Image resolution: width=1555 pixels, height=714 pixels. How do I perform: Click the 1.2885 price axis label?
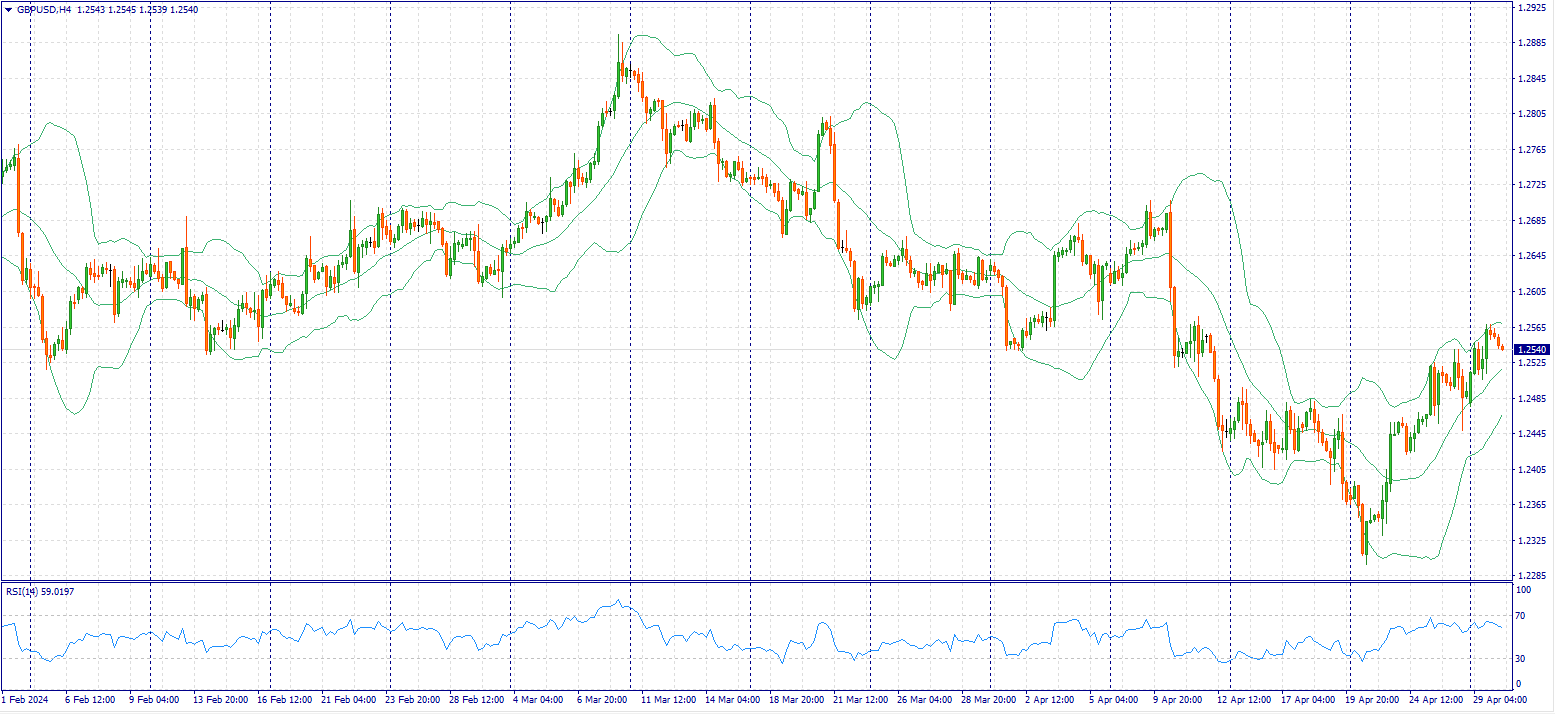(1531, 43)
